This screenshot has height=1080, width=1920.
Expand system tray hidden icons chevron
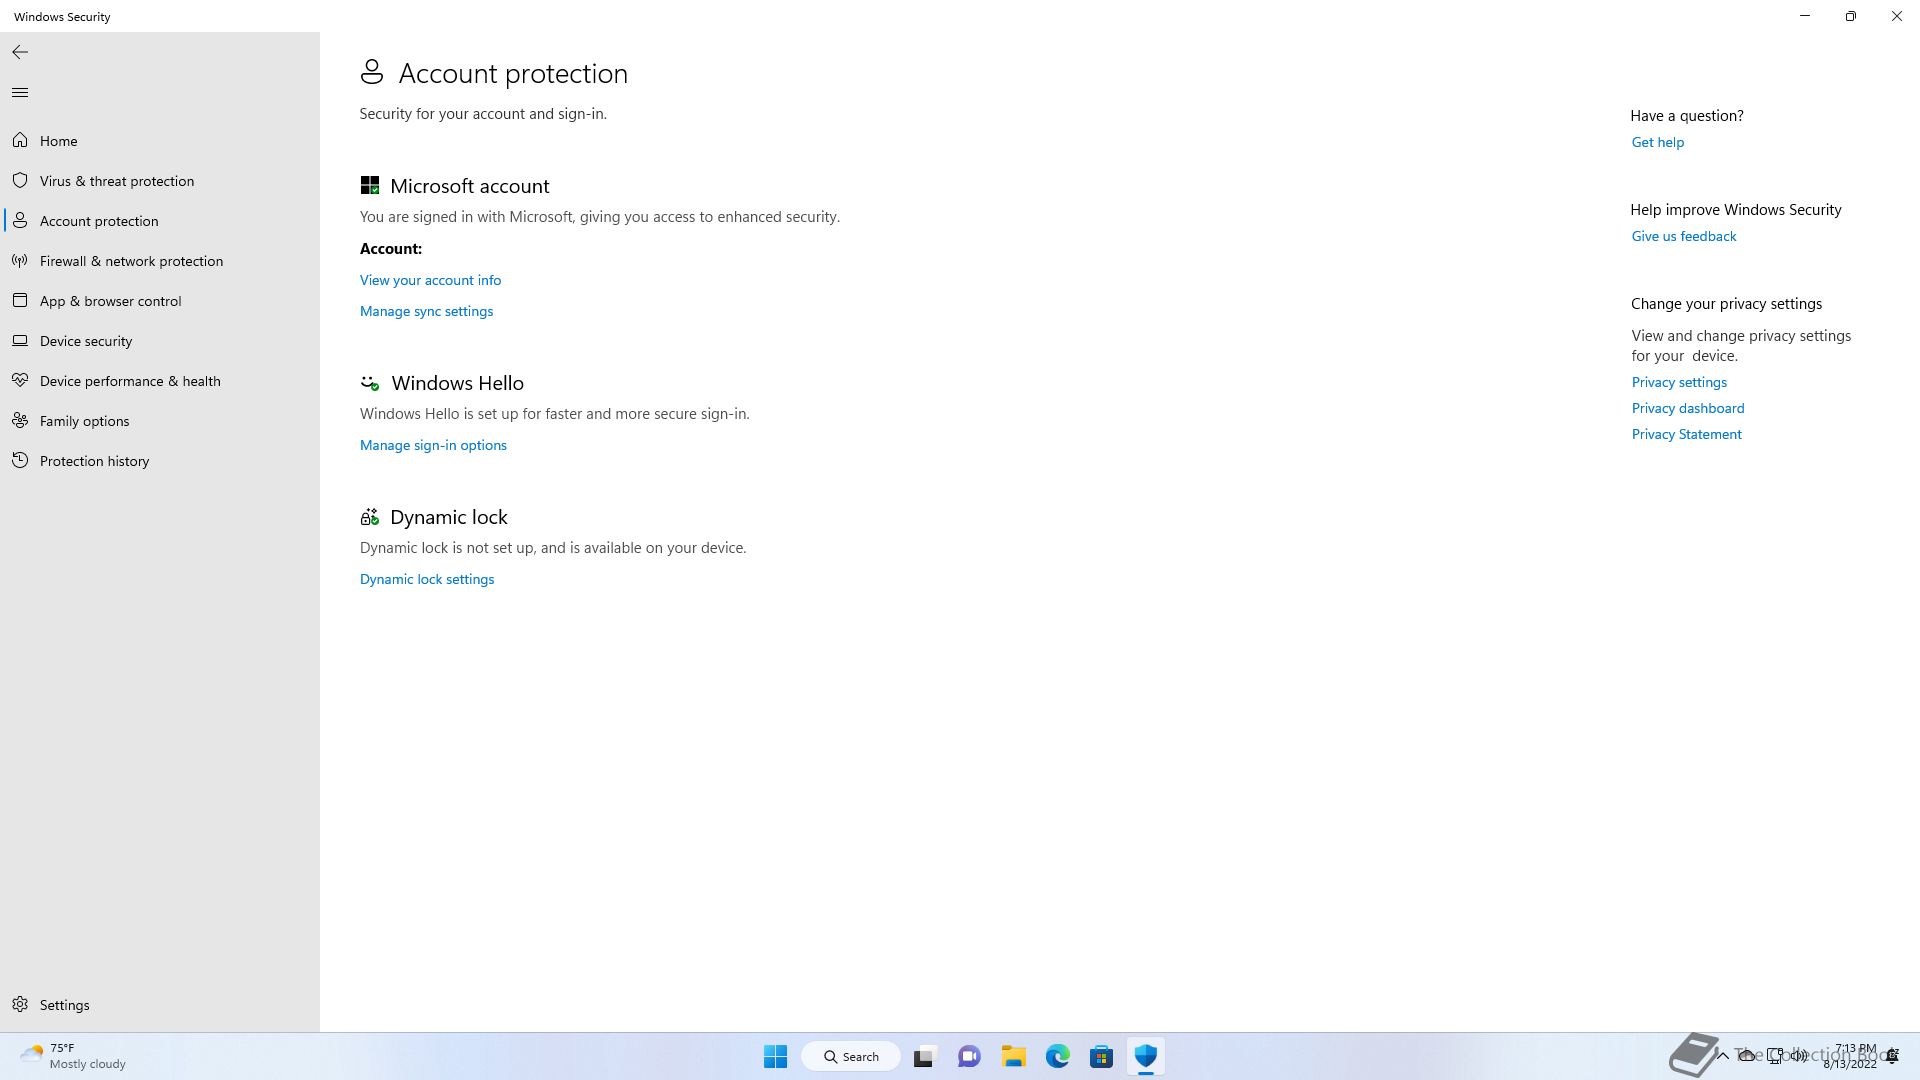click(x=1722, y=1055)
